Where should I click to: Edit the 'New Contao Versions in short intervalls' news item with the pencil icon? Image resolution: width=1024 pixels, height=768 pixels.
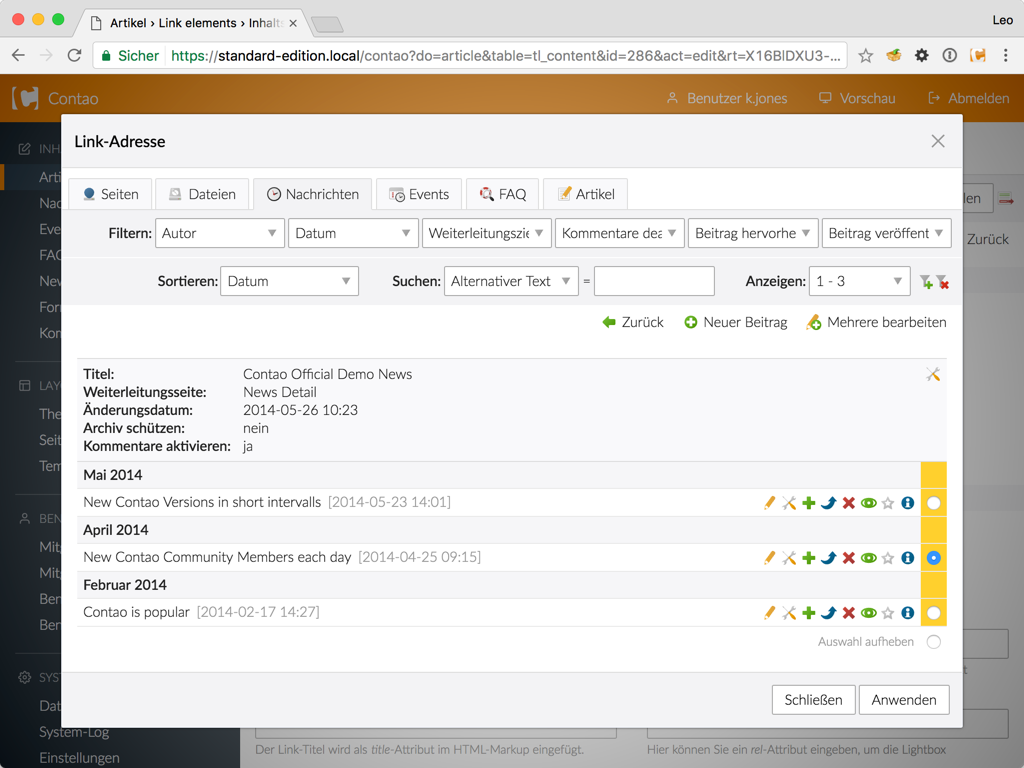(769, 503)
